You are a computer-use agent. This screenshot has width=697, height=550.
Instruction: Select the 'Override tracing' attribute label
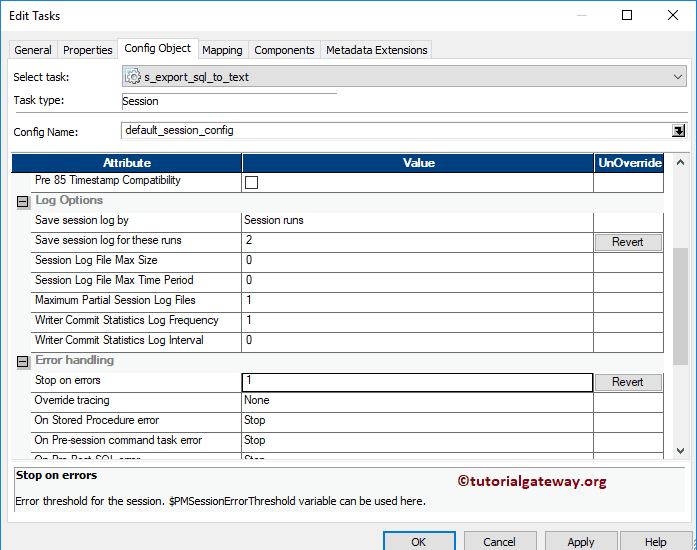72,400
